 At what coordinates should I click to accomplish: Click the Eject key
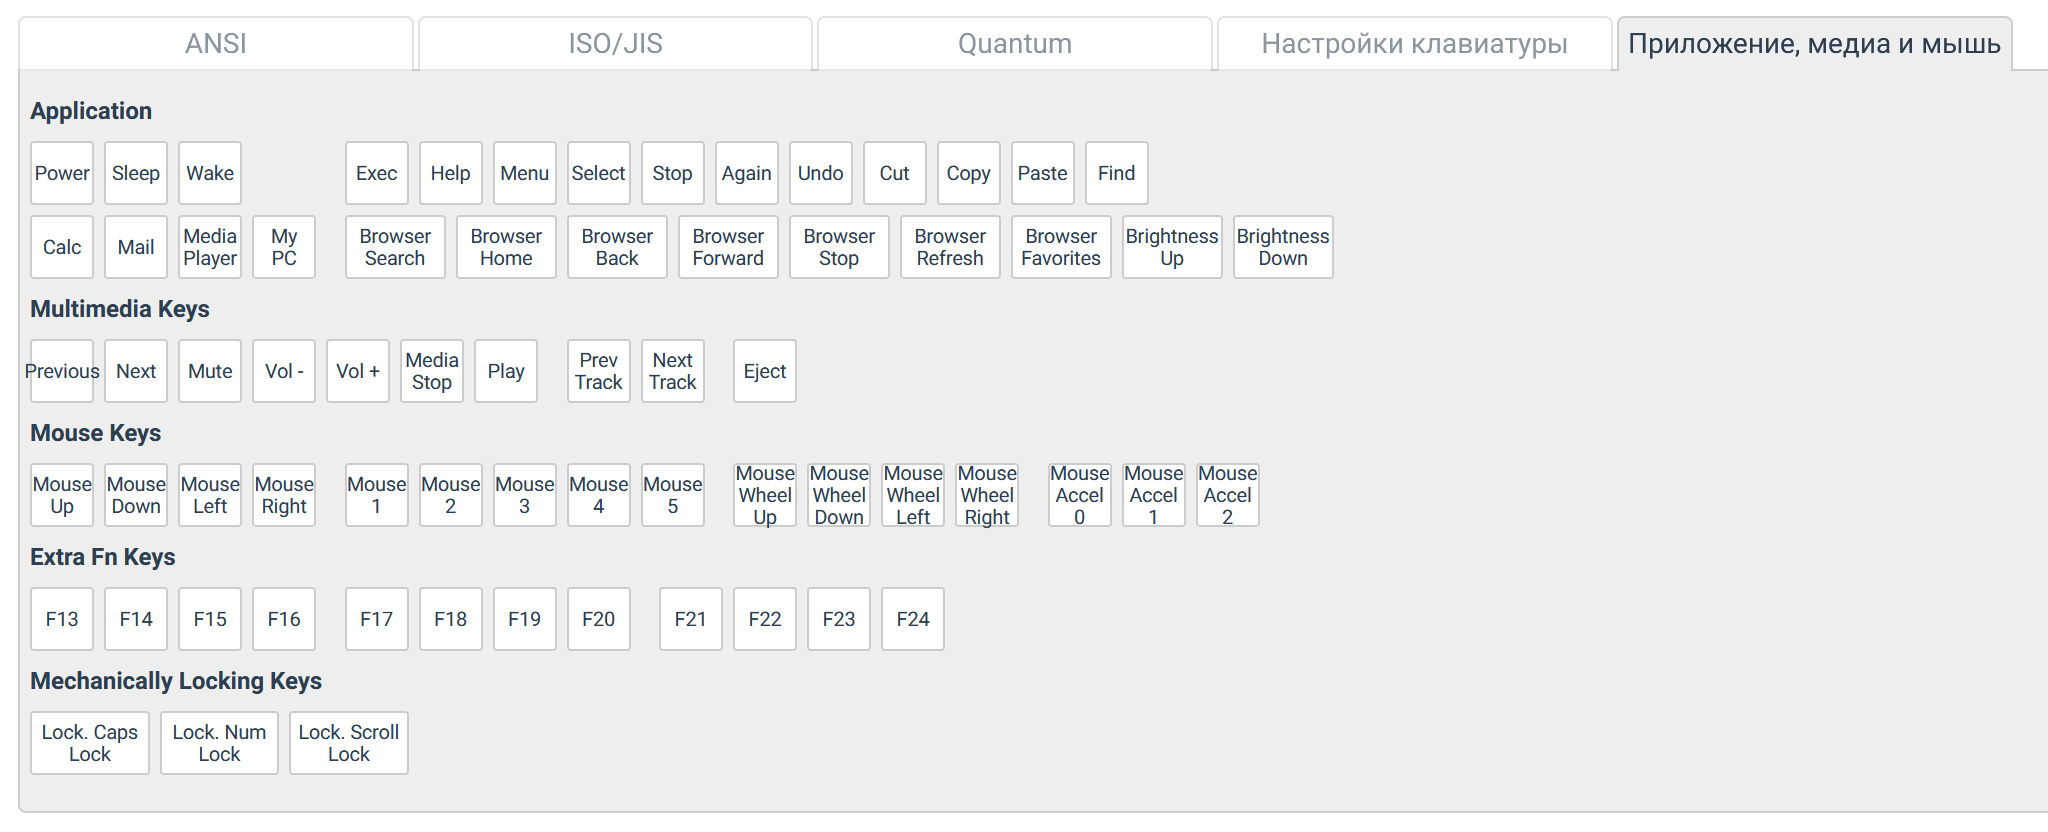(765, 371)
